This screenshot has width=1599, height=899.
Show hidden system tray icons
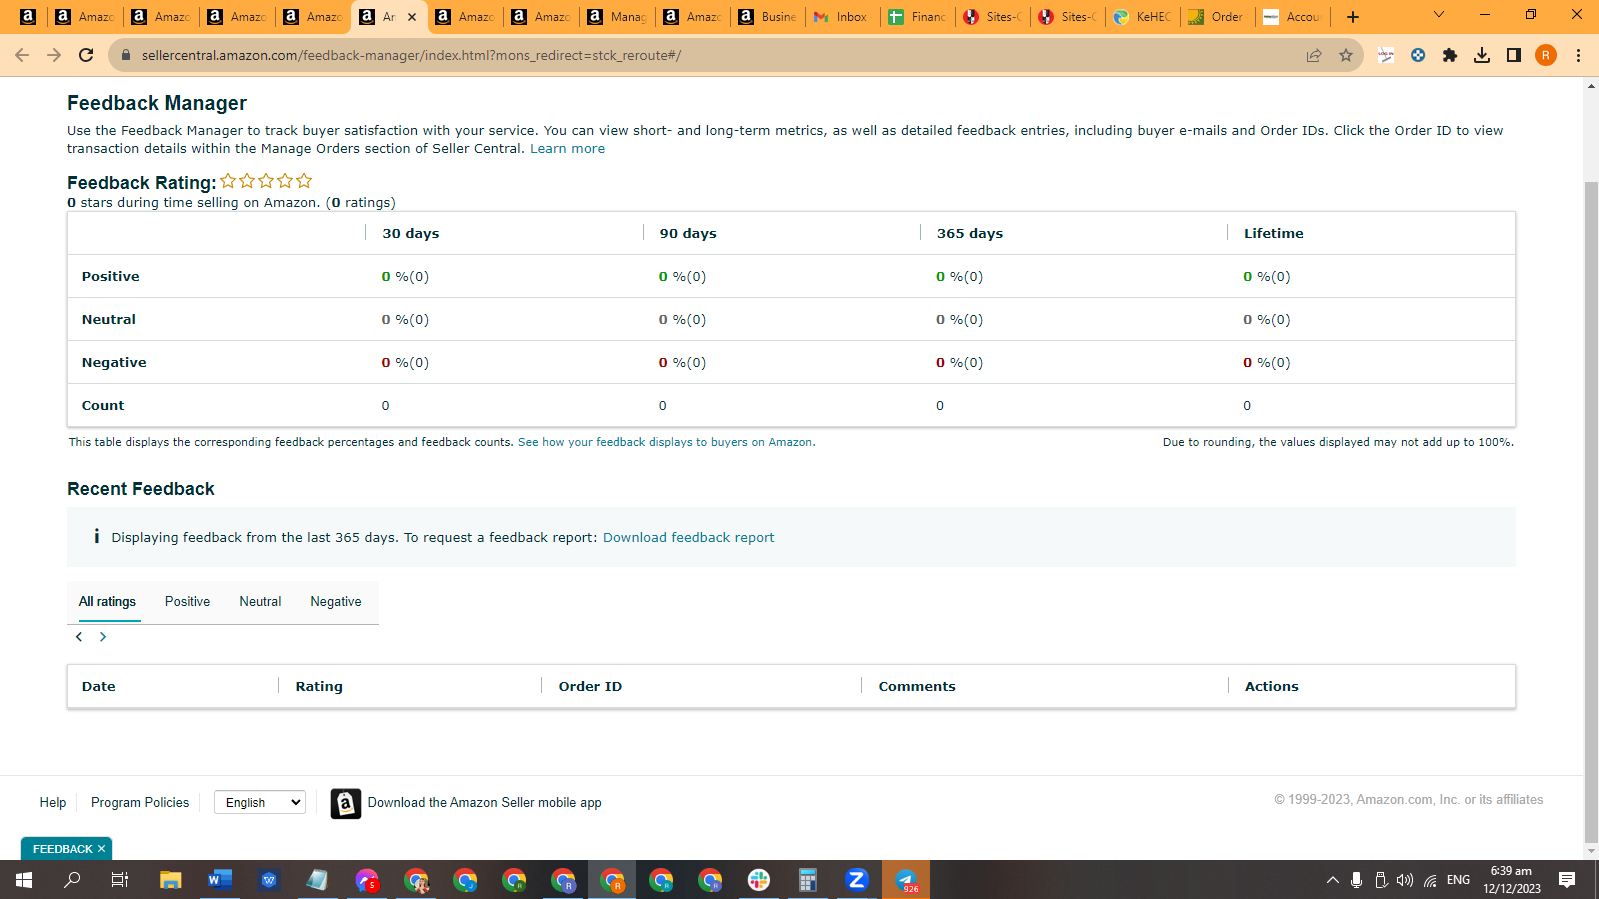click(x=1332, y=880)
